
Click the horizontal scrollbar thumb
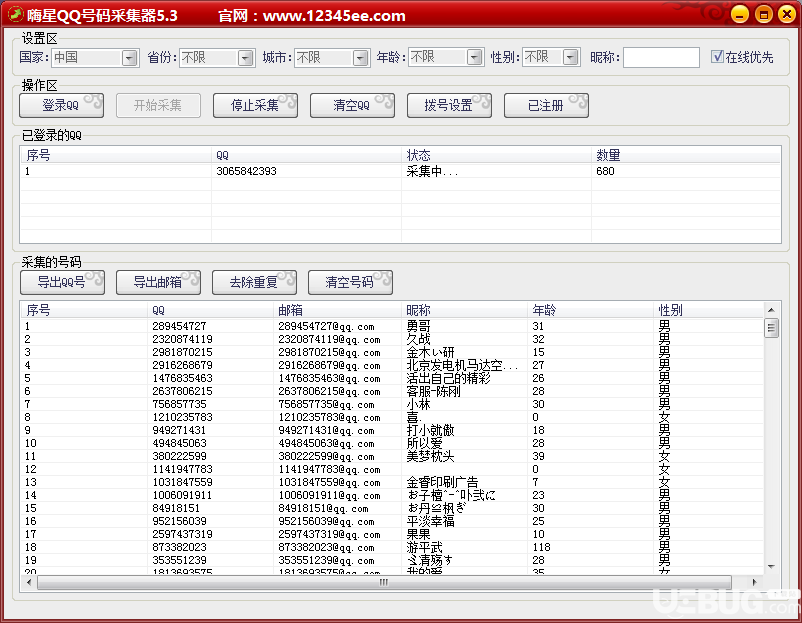point(384,582)
